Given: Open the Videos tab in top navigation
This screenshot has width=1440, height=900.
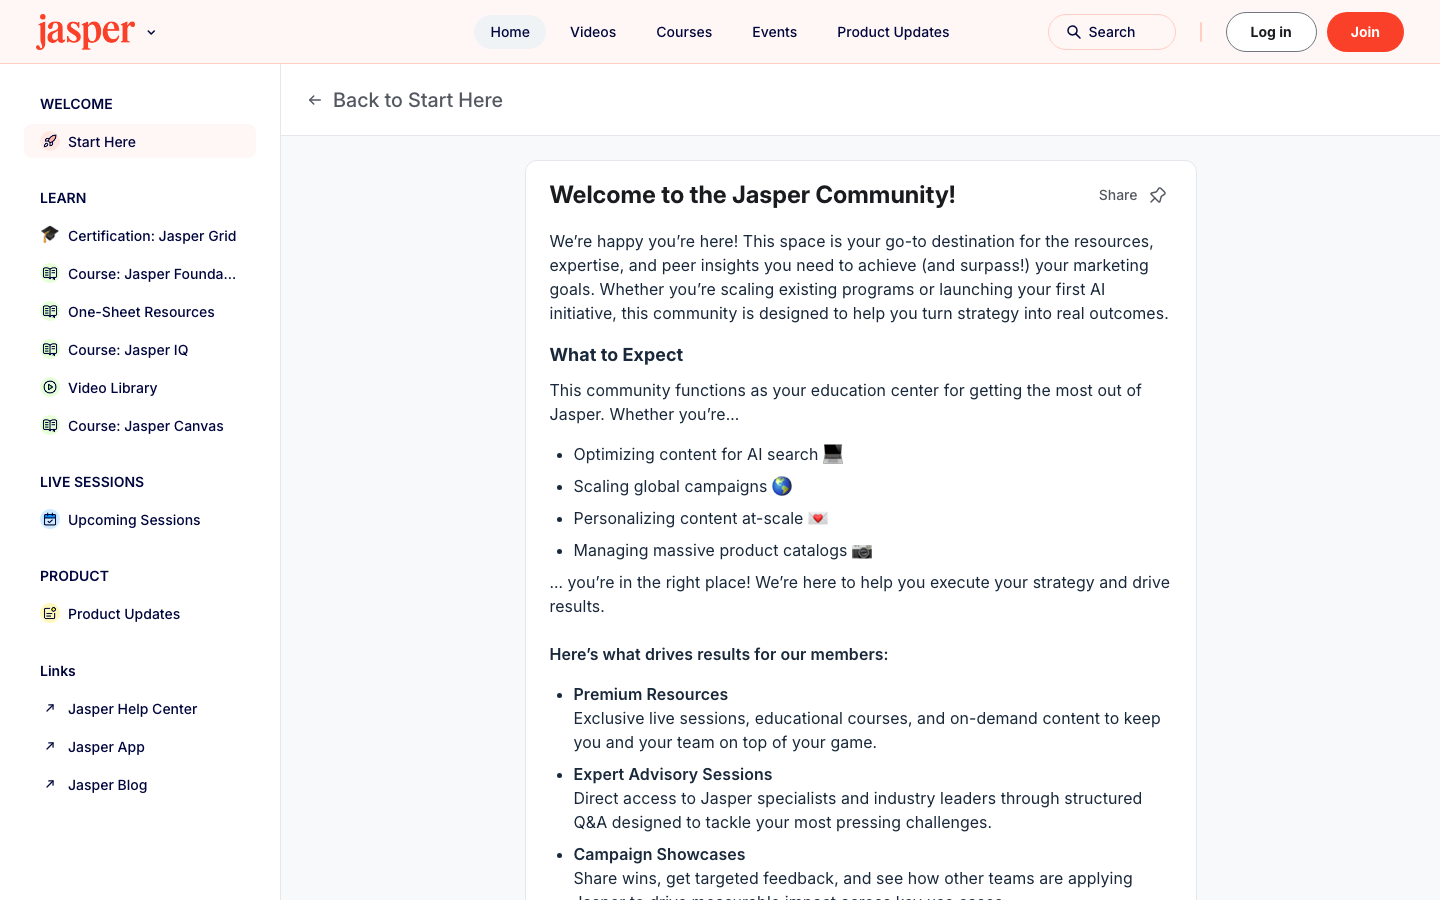Looking at the screenshot, I should 593,32.
